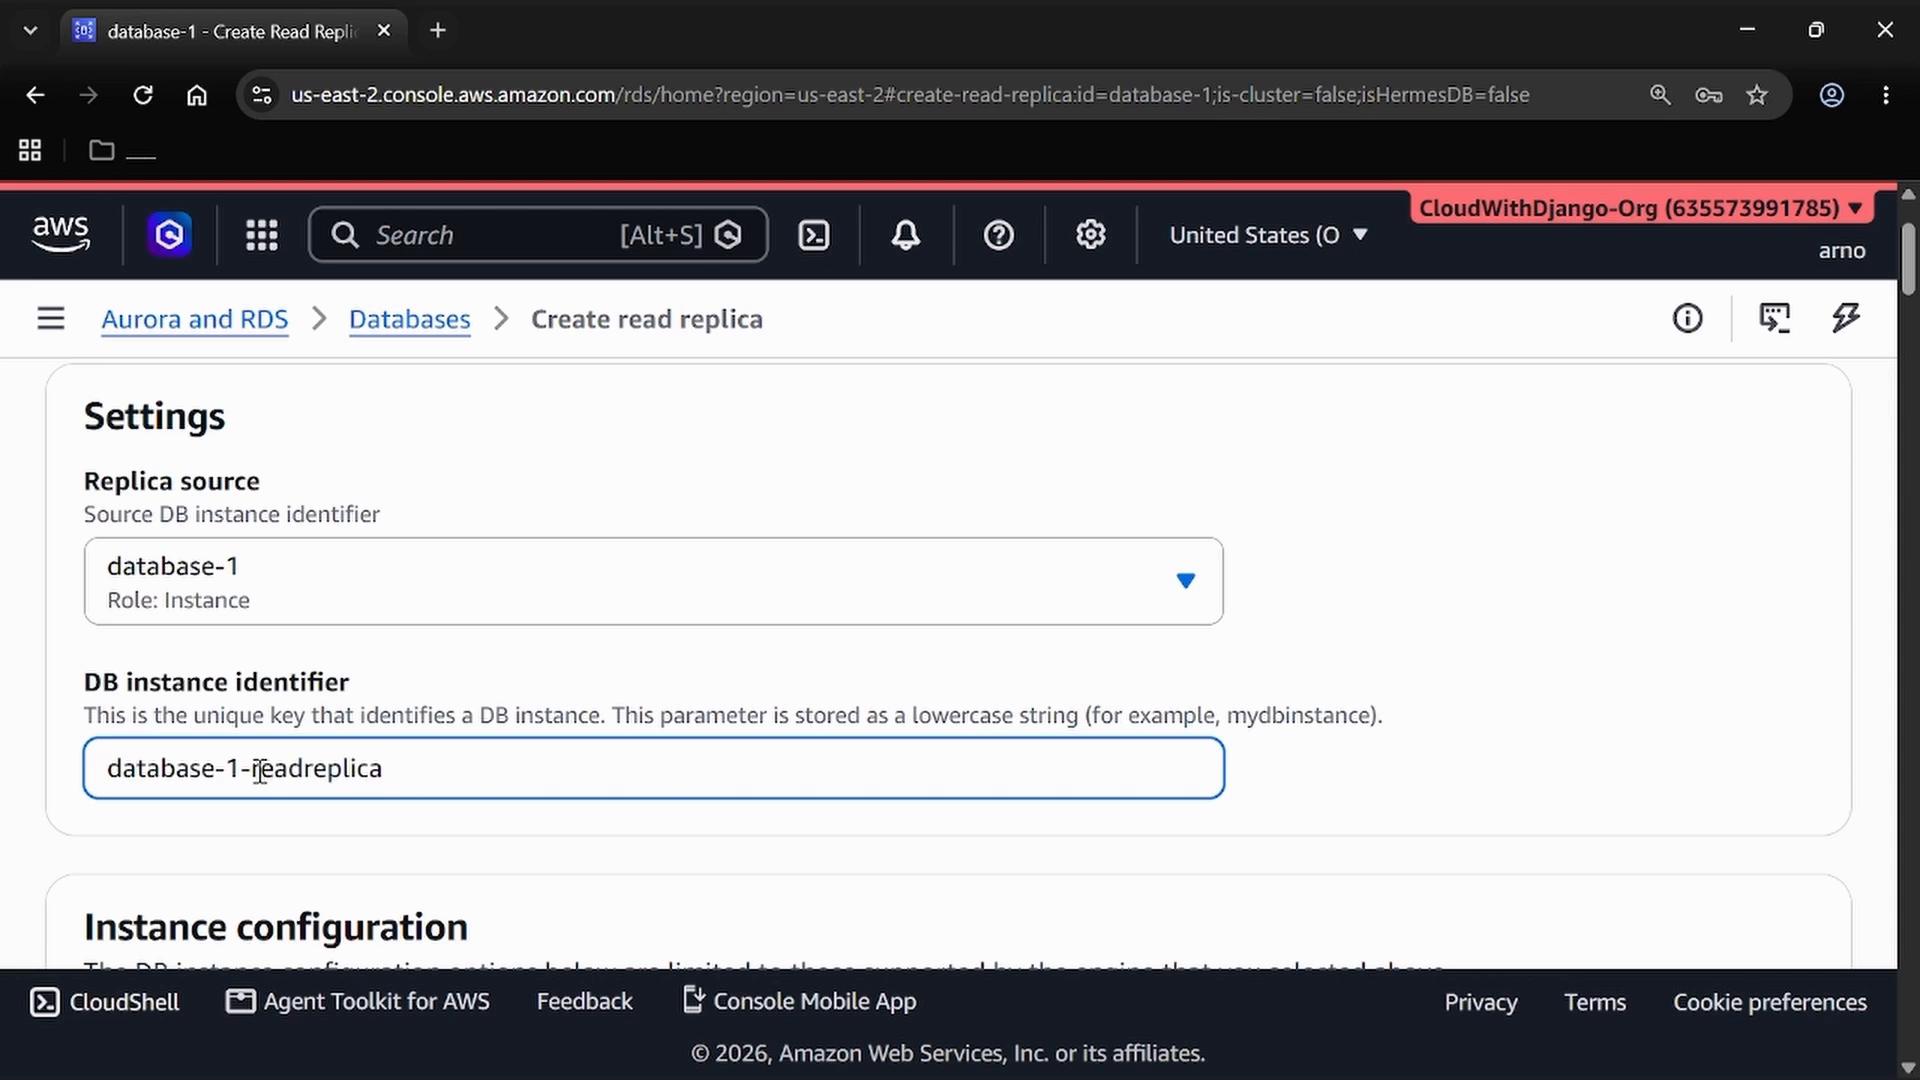Screen dimensions: 1920x1080
Task: Click the DB instance identifier input field
Action: 653,768
